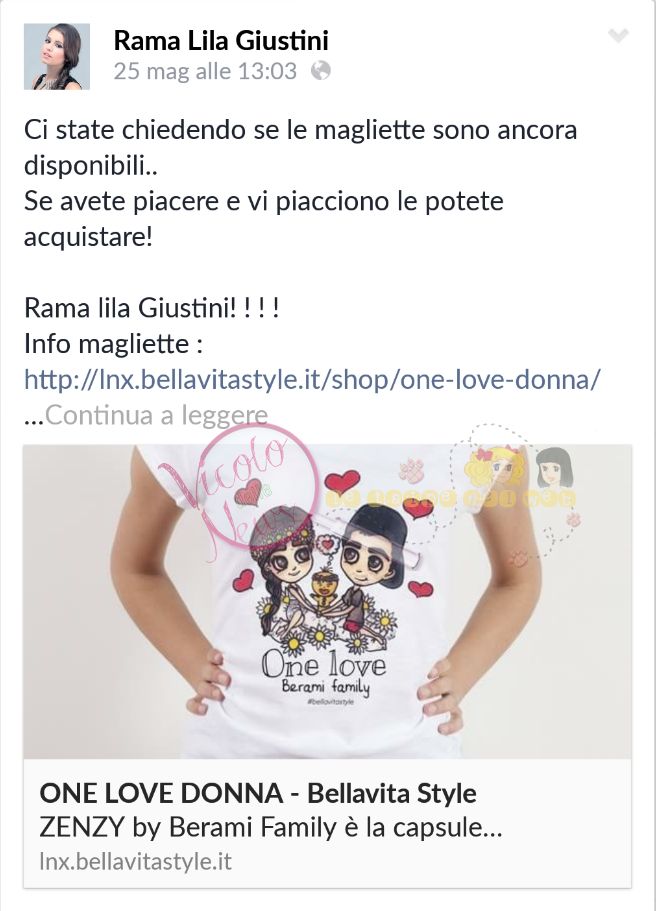The height and width of the screenshot is (911, 656).
Task: Expand post with Continua a leggere
Action: point(156,415)
